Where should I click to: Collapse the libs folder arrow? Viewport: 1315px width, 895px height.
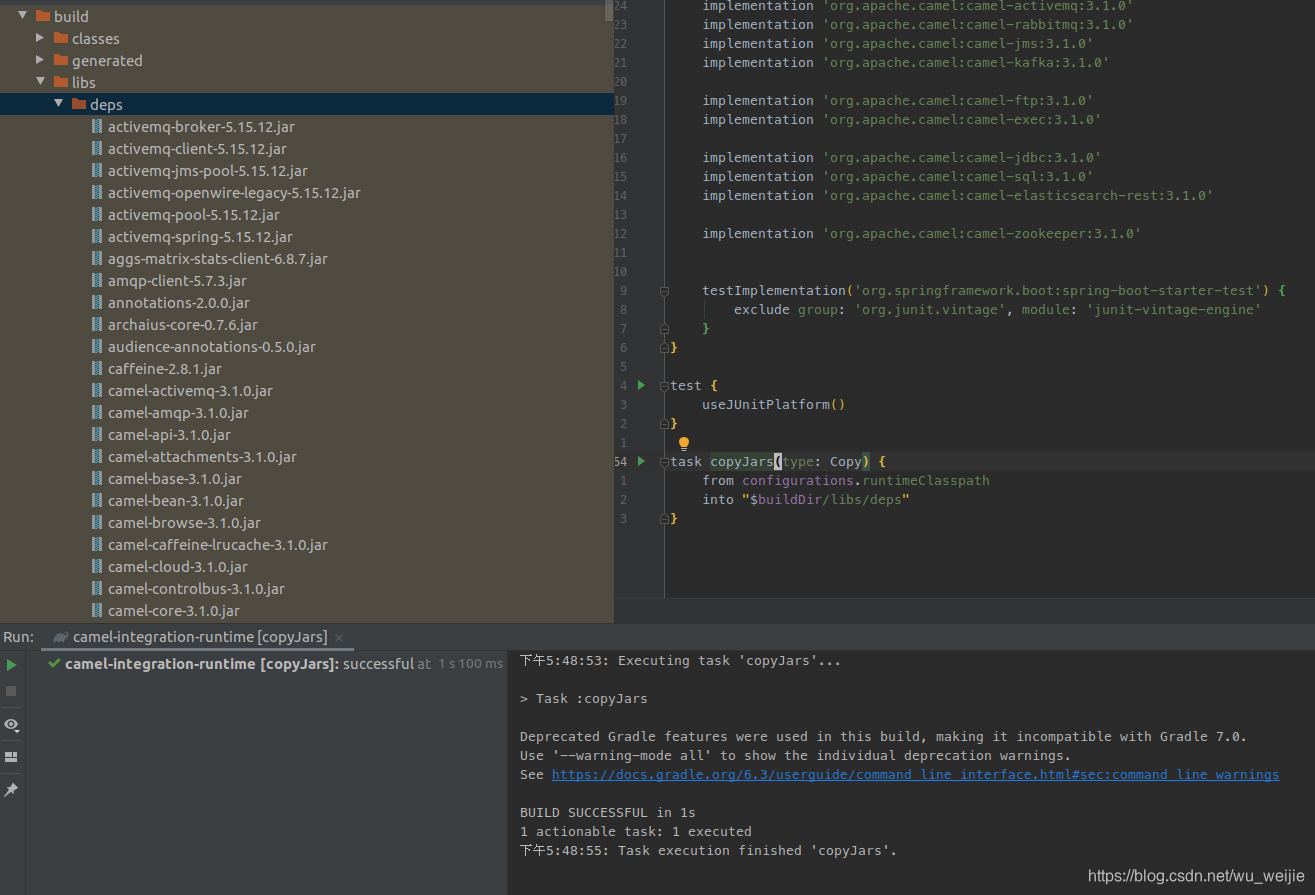coord(40,82)
